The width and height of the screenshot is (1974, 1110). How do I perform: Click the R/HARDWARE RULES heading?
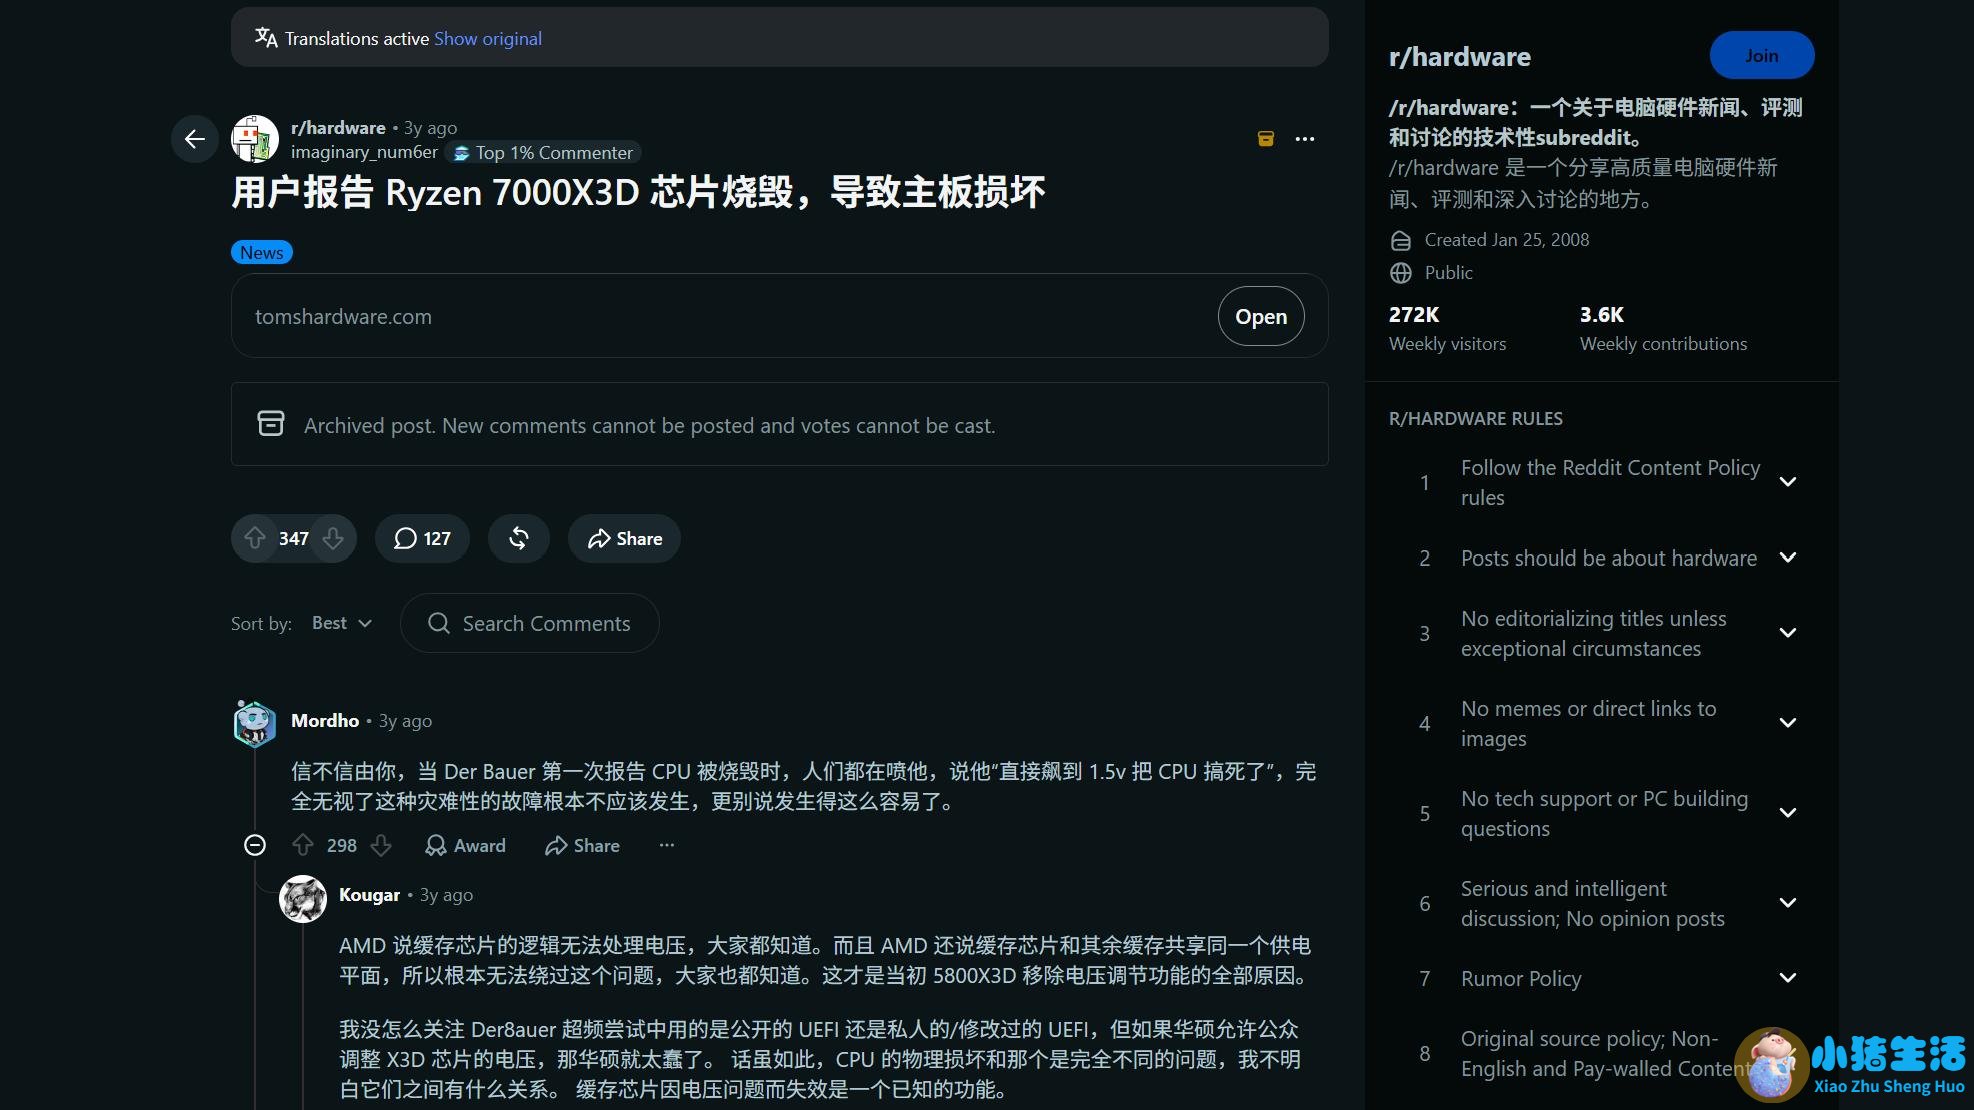[1475, 419]
